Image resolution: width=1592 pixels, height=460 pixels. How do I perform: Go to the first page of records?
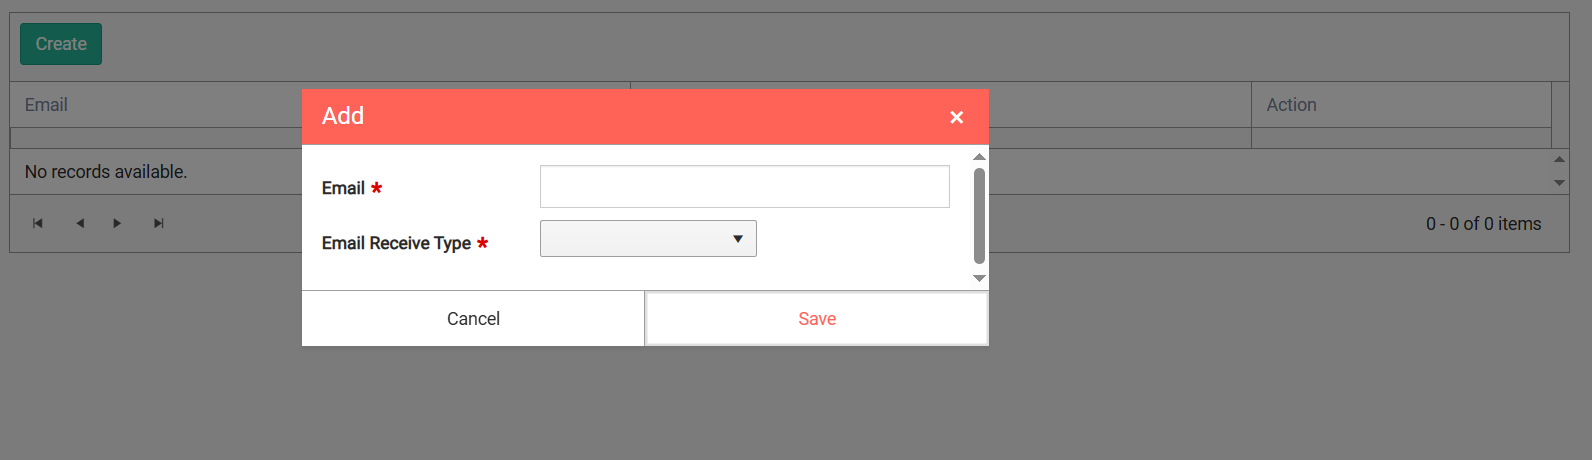pyautogui.click(x=38, y=223)
